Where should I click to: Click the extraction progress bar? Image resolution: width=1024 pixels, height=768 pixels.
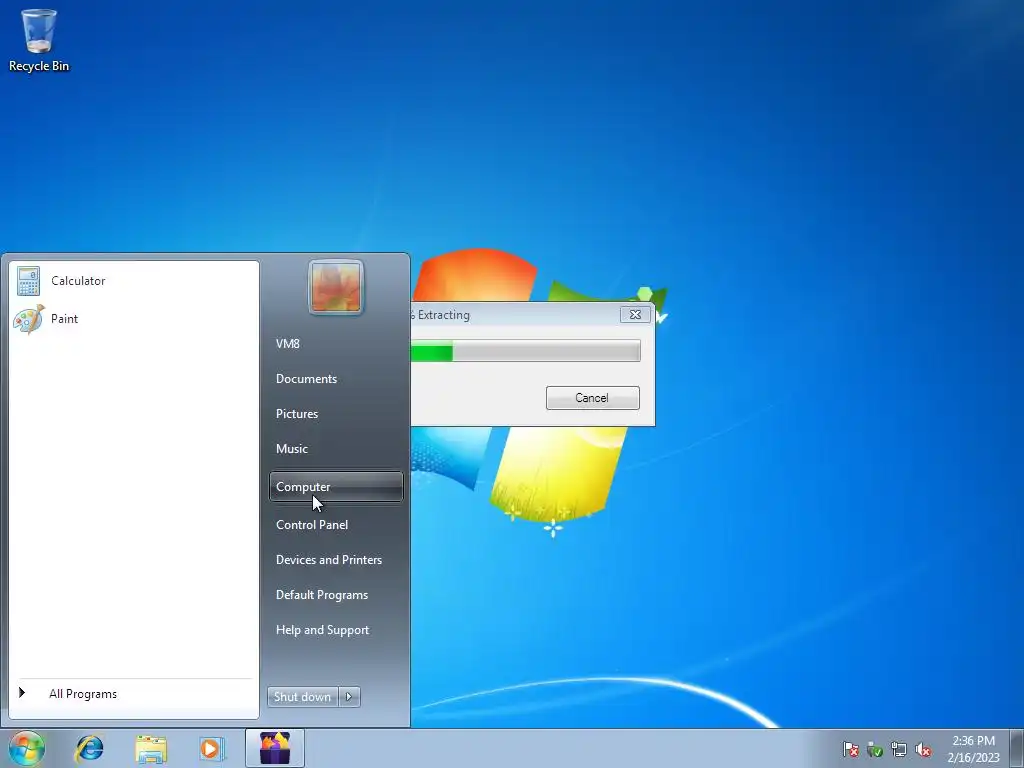(x=526, y=351)
